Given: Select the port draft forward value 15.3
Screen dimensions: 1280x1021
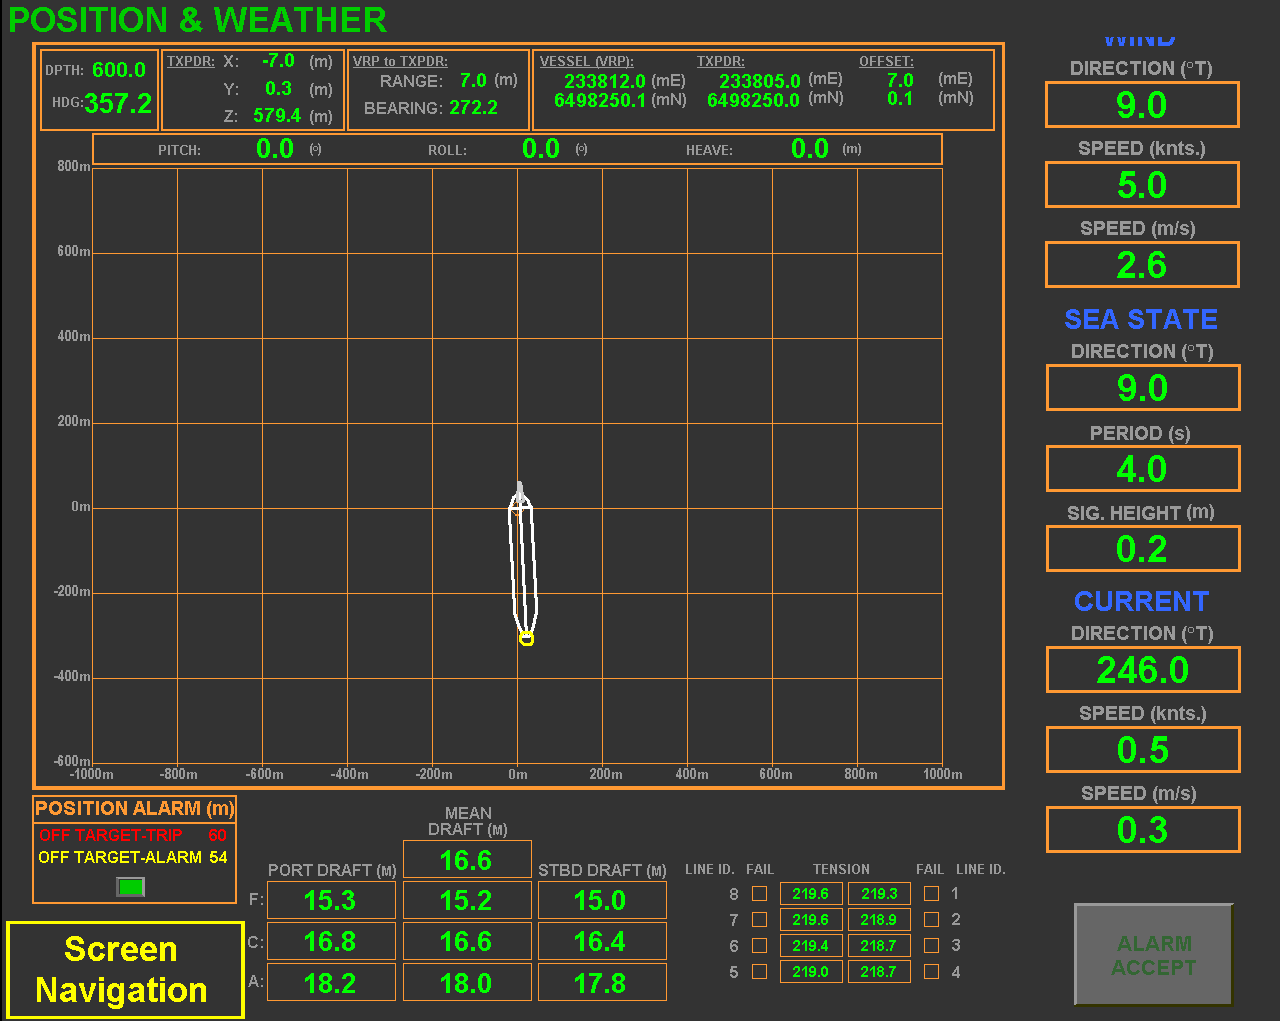Looking at the screenshot, I should (331, 900).
